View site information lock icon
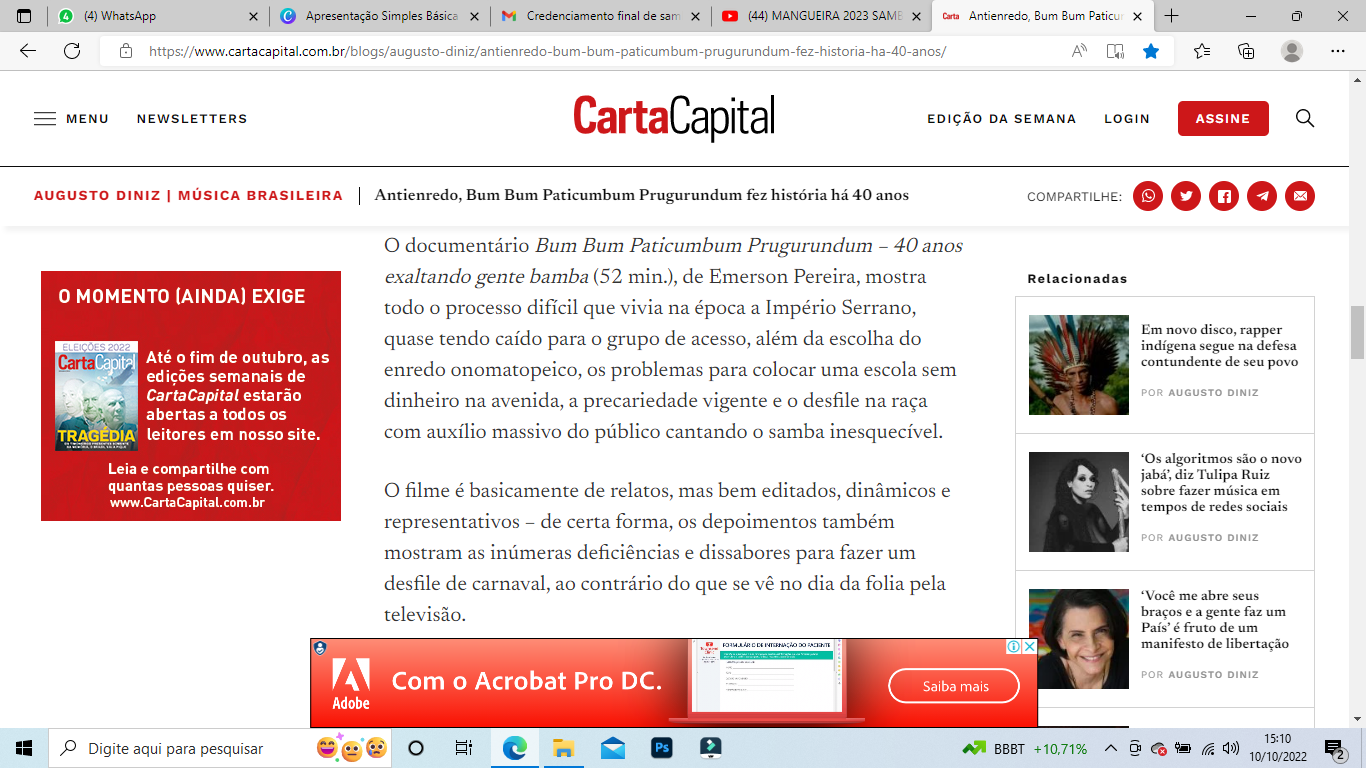The height and width of the screenshot is (768, 1366). [125, 51]
